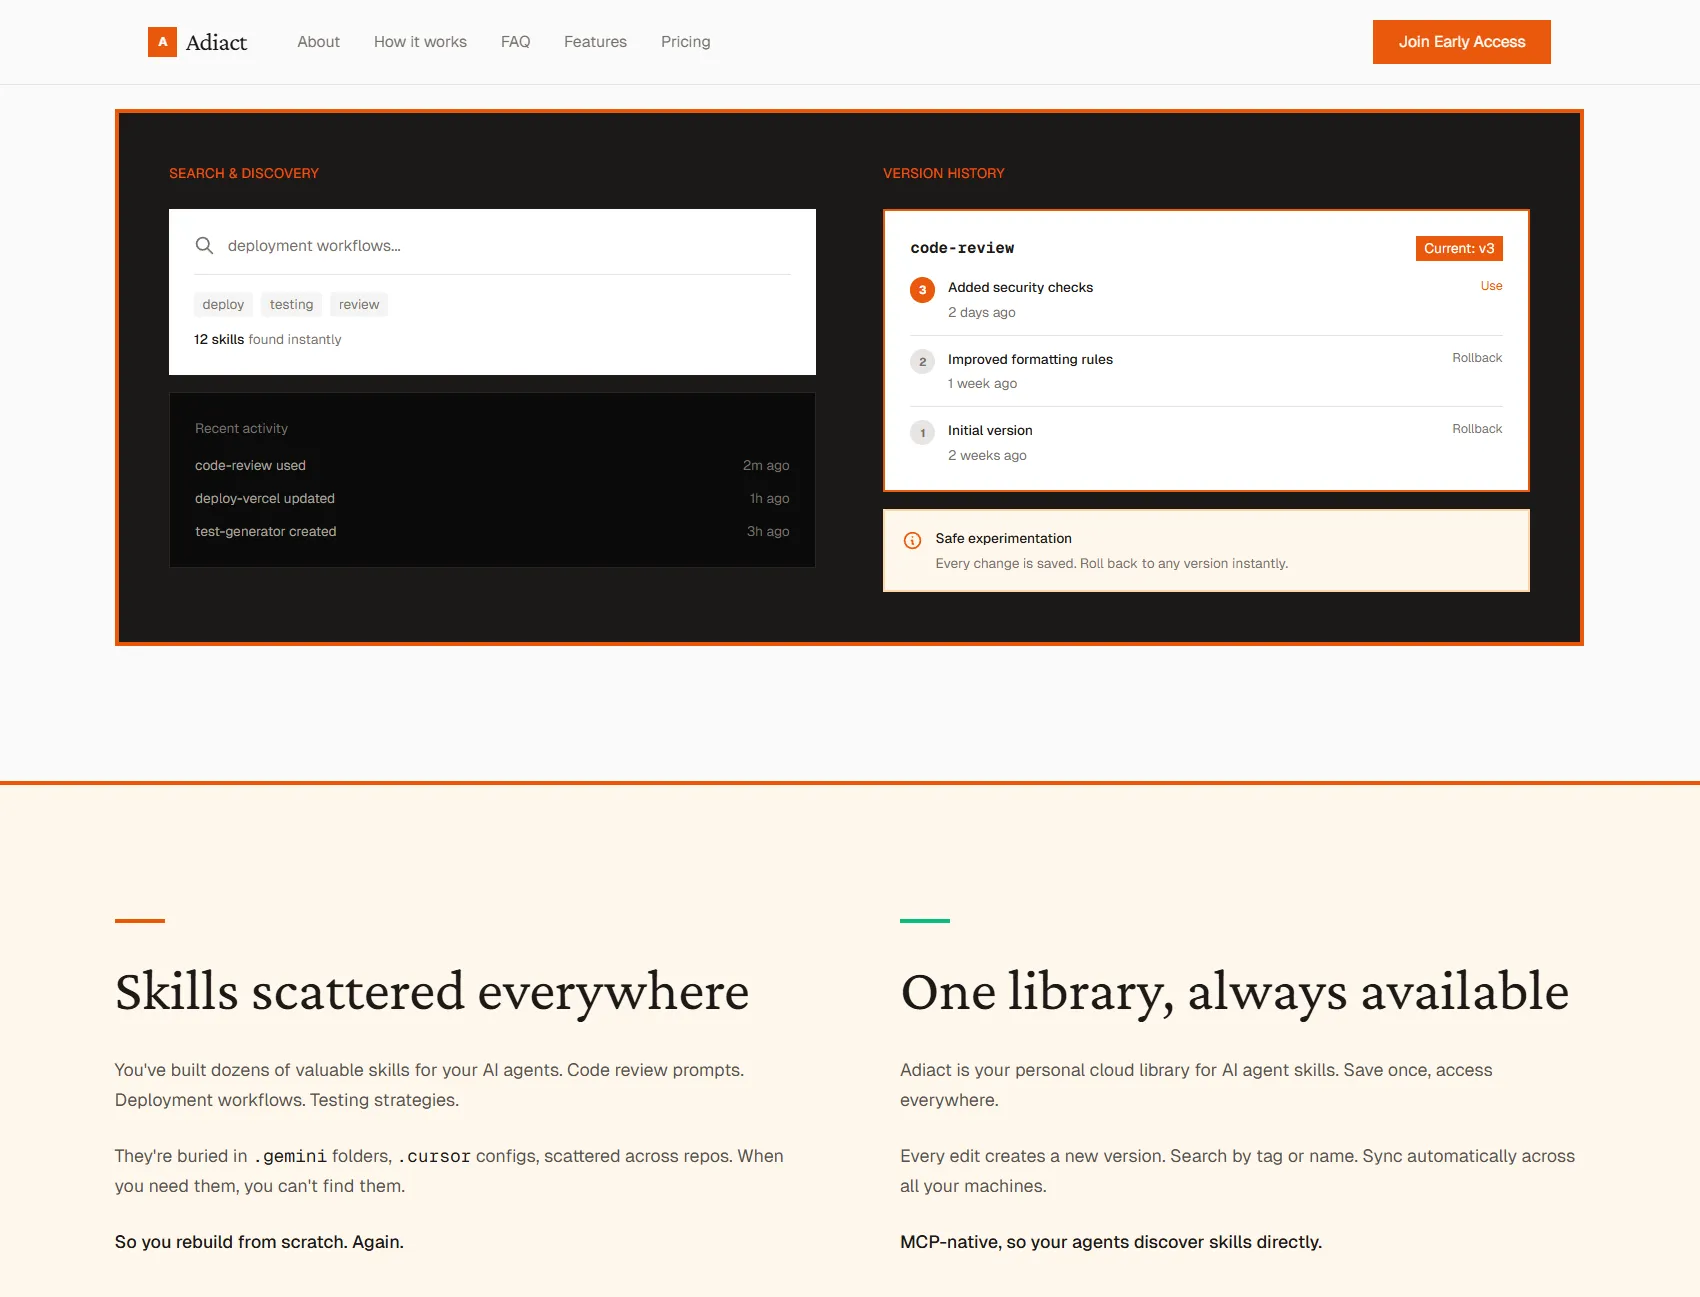Click the test-generator created activity row
The height and width of the screenshot is (1297, 1700).
tap(492, 531)
